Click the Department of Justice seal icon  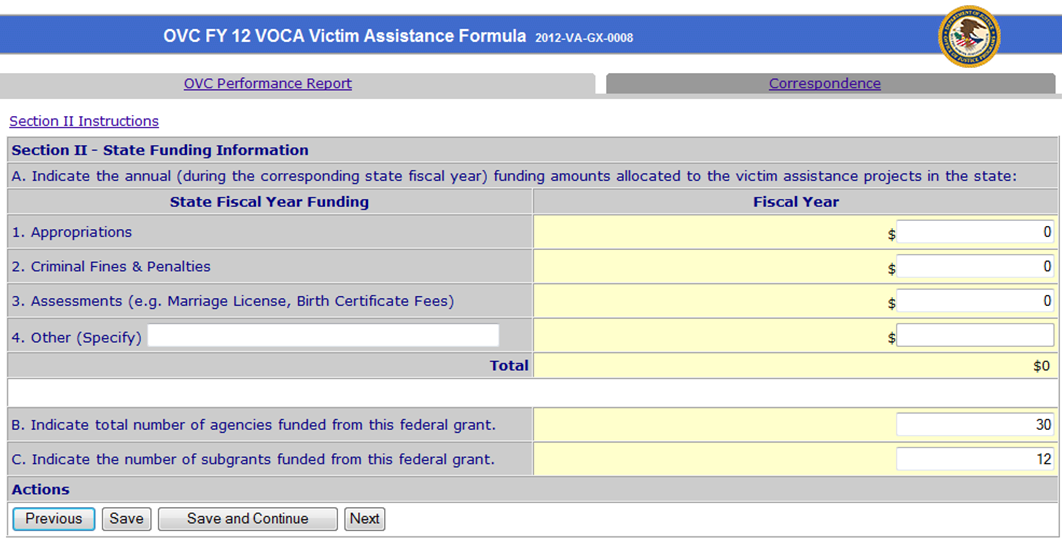click(968, 36)
